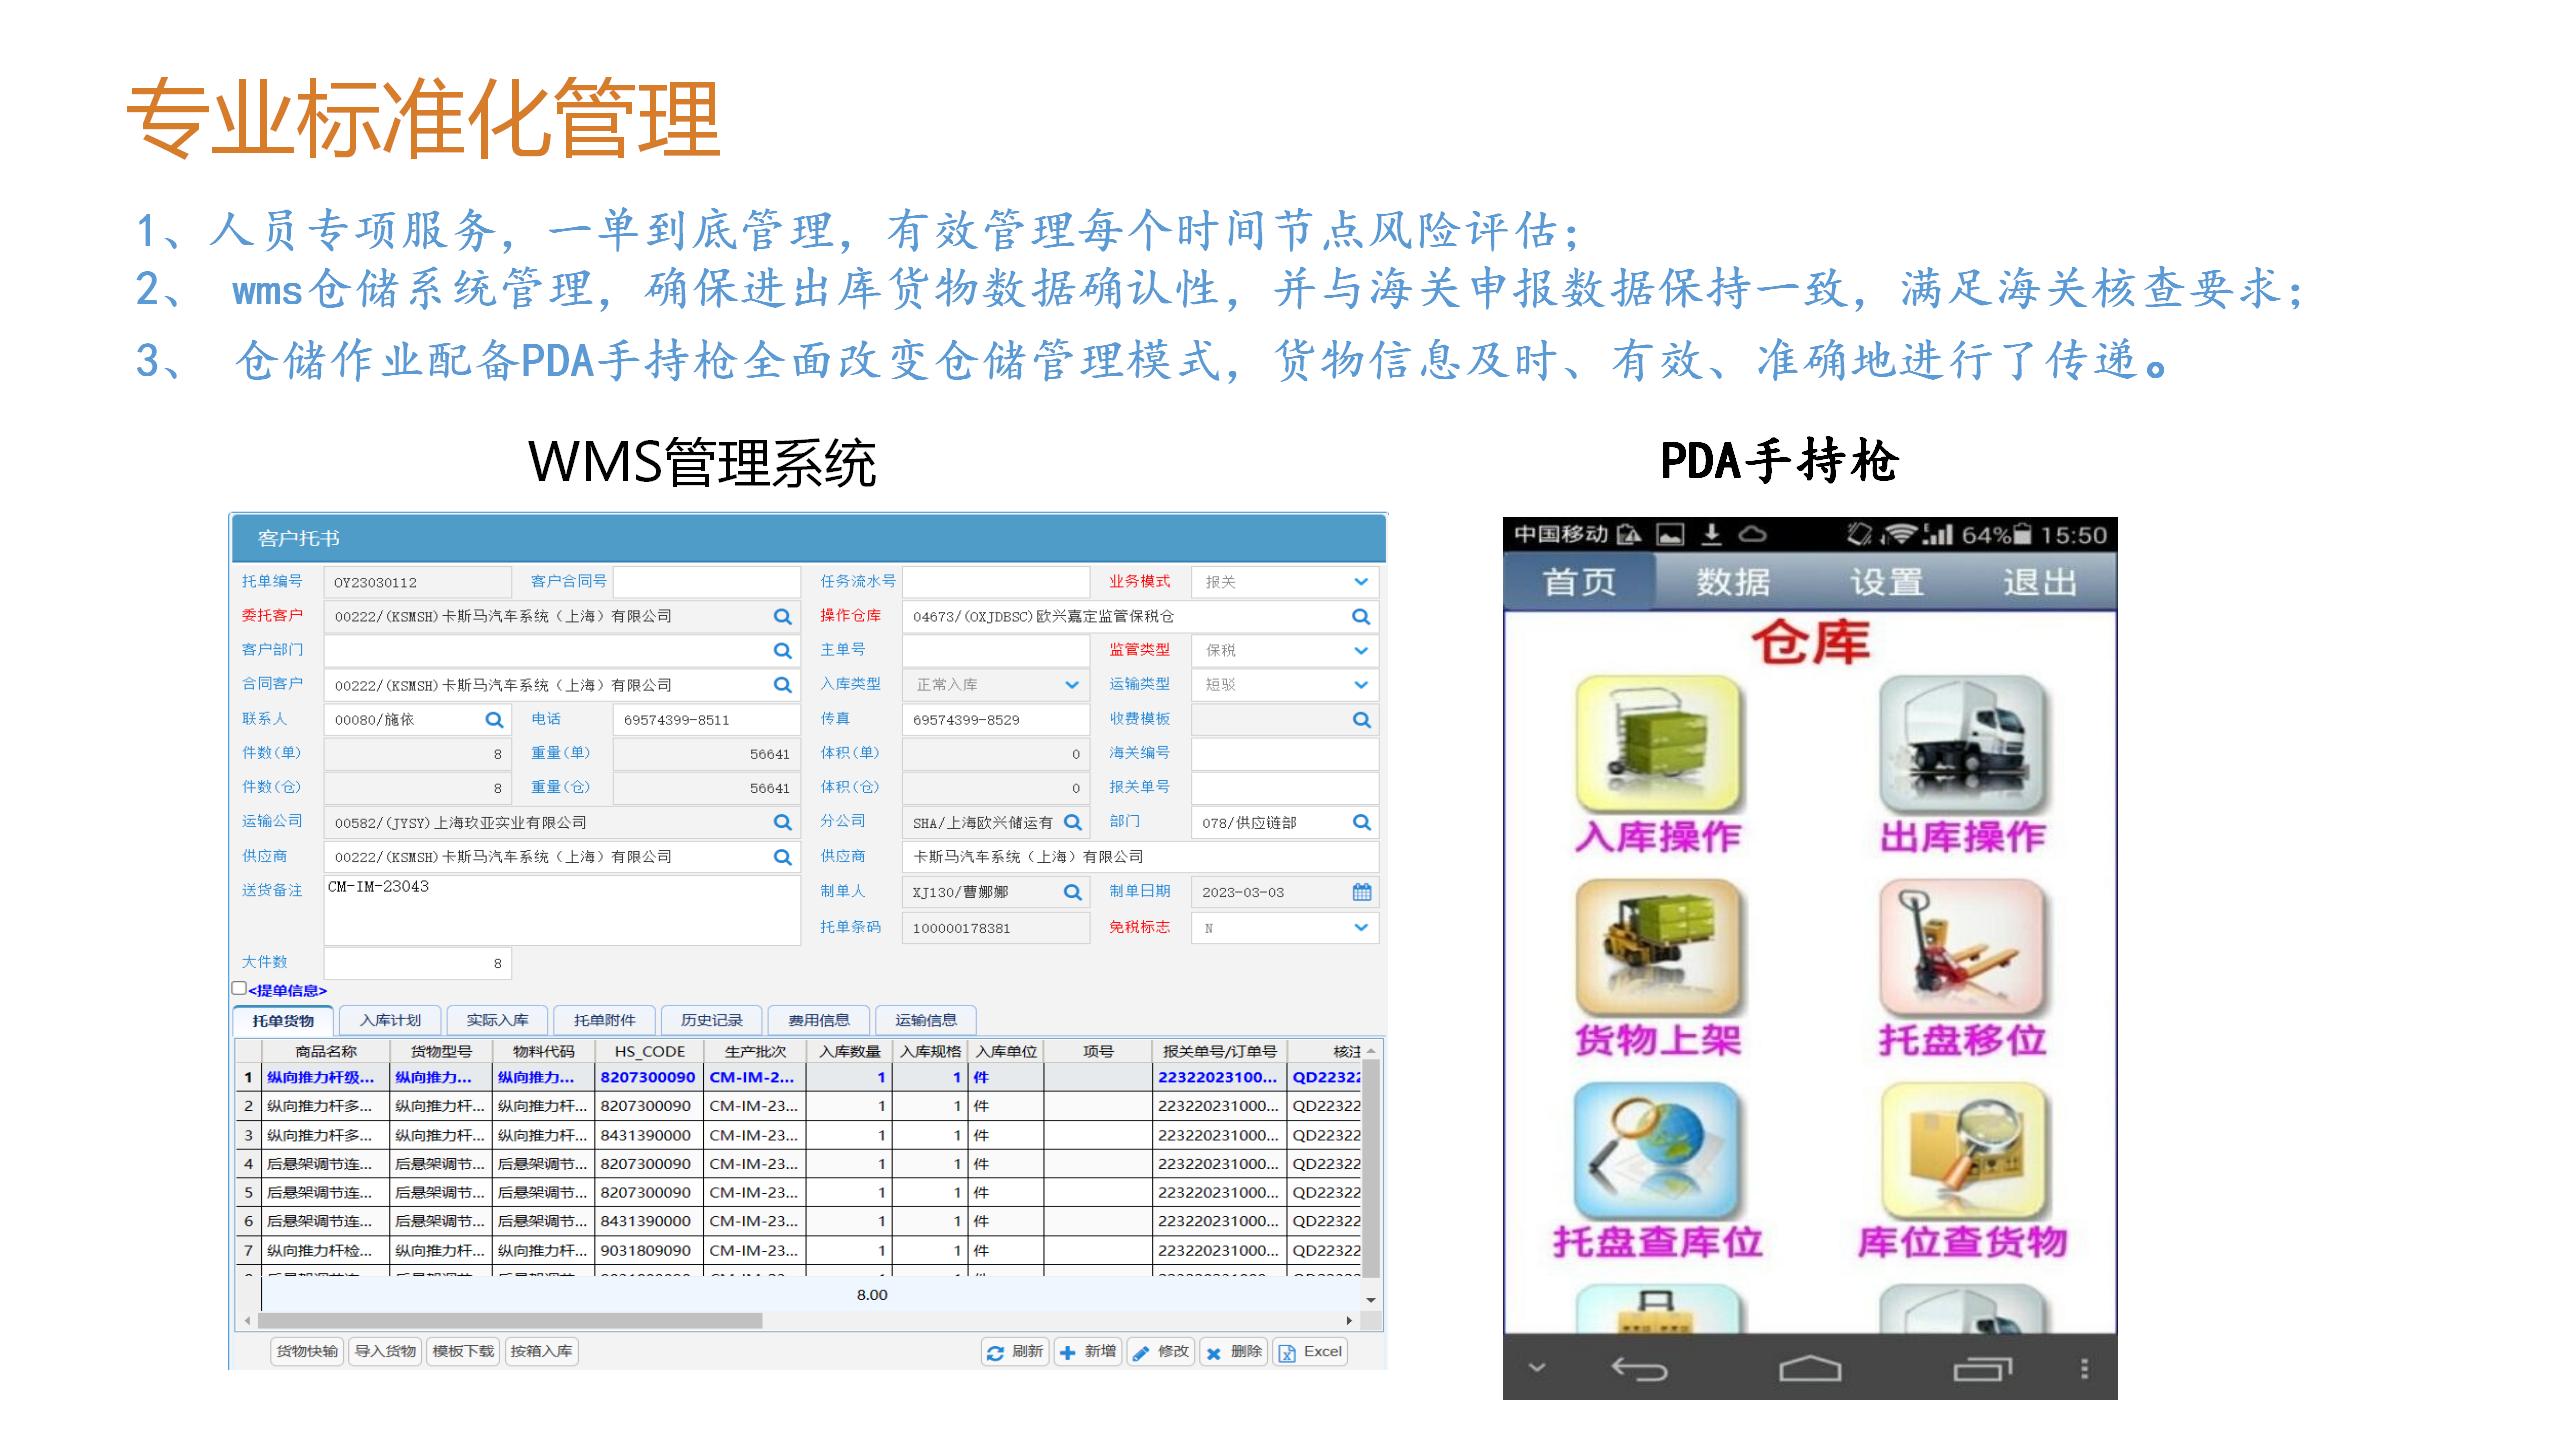Click the 送货备注 text area
Viewport: 2560px width, 1440px height.
pos(562,910)
